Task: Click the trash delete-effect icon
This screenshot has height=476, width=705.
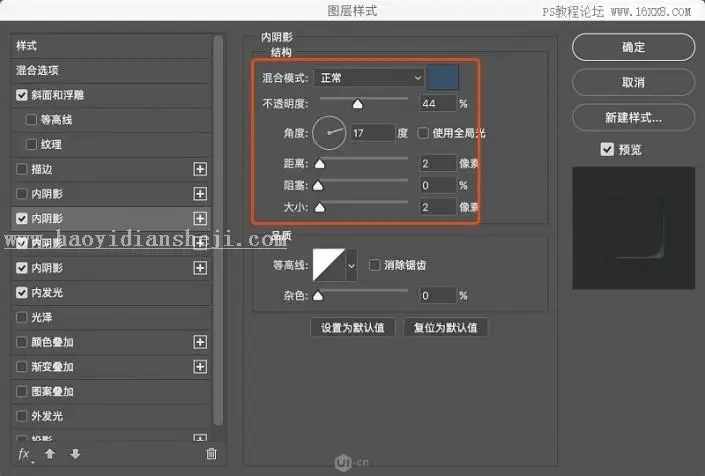Action: pyautogui.click(x=211, y=454)
